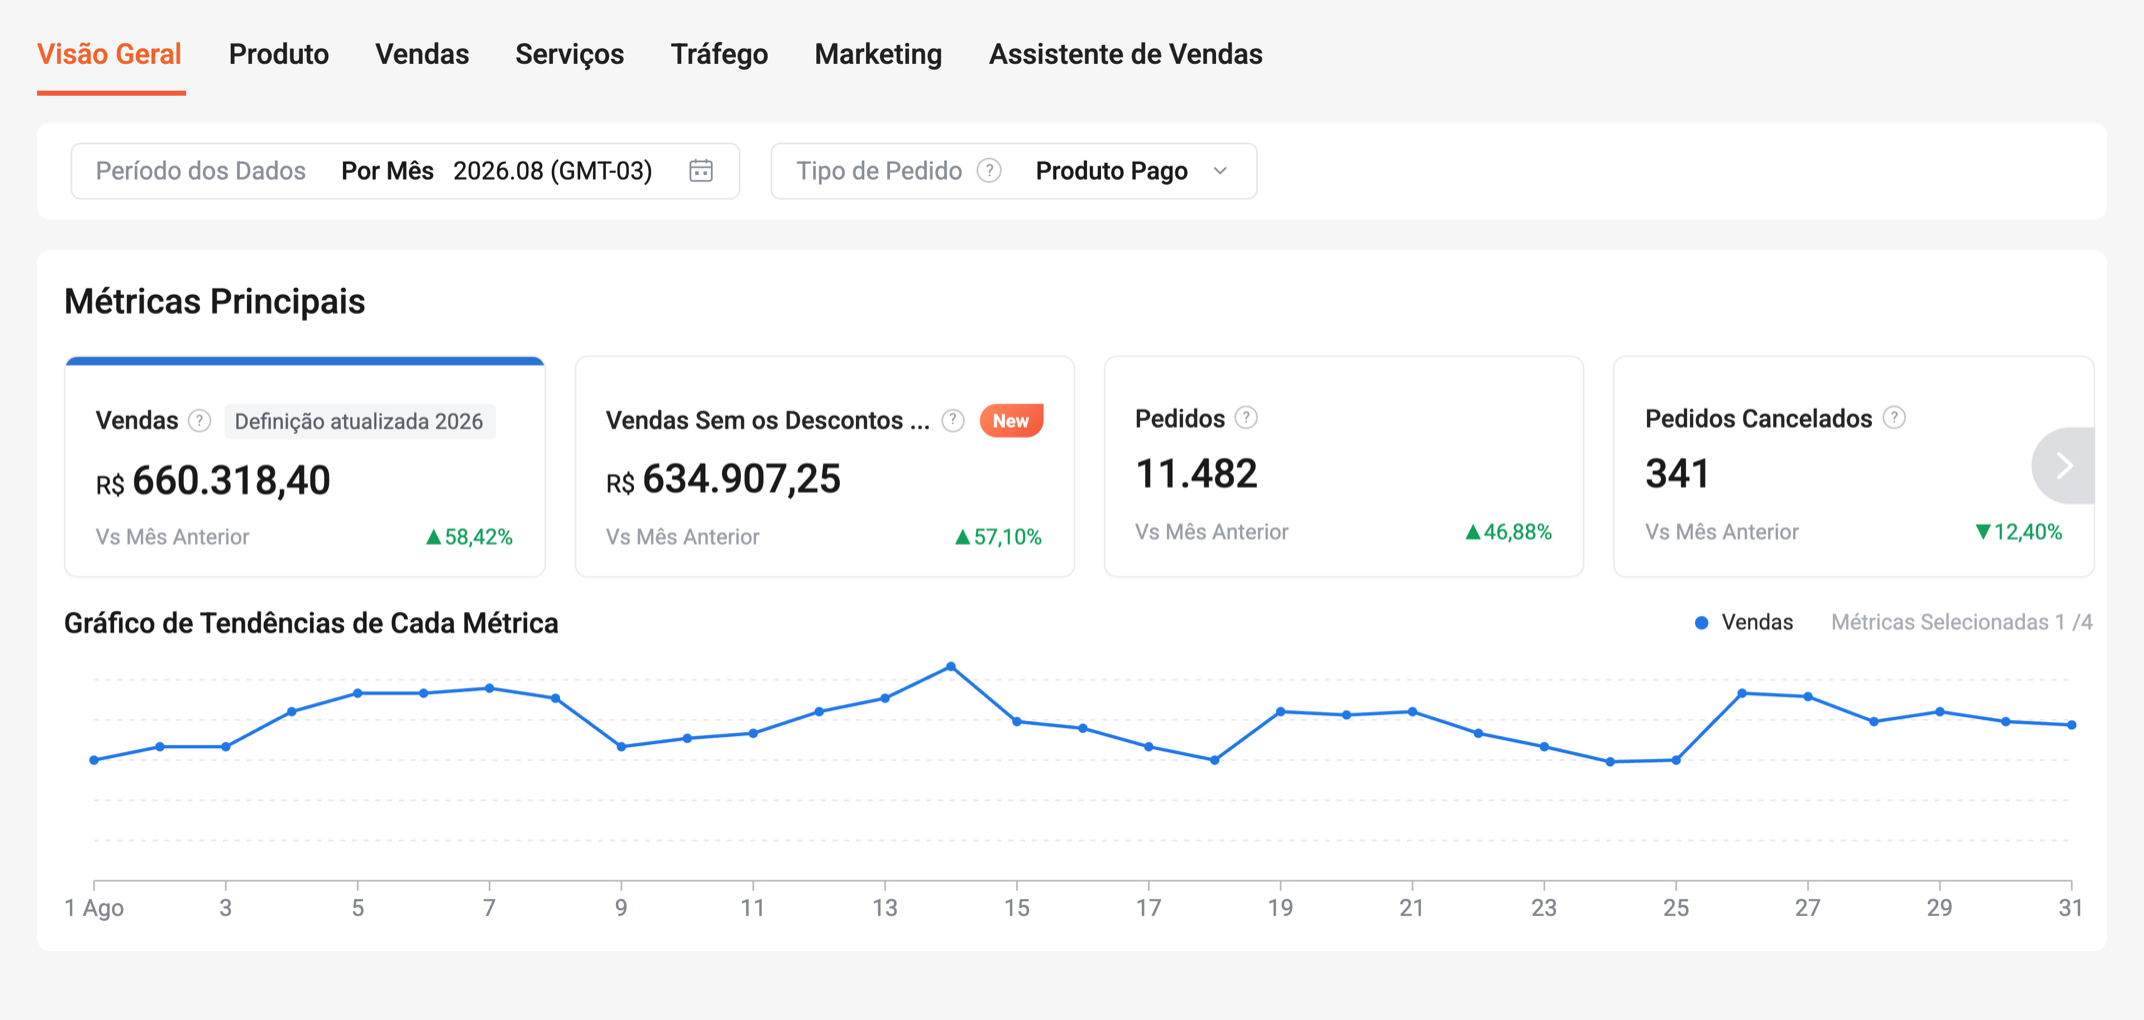Click the next arrow to show more metrics
The width and height of the screenshot is (2144, 1020).
click(x=2064, y=466)
